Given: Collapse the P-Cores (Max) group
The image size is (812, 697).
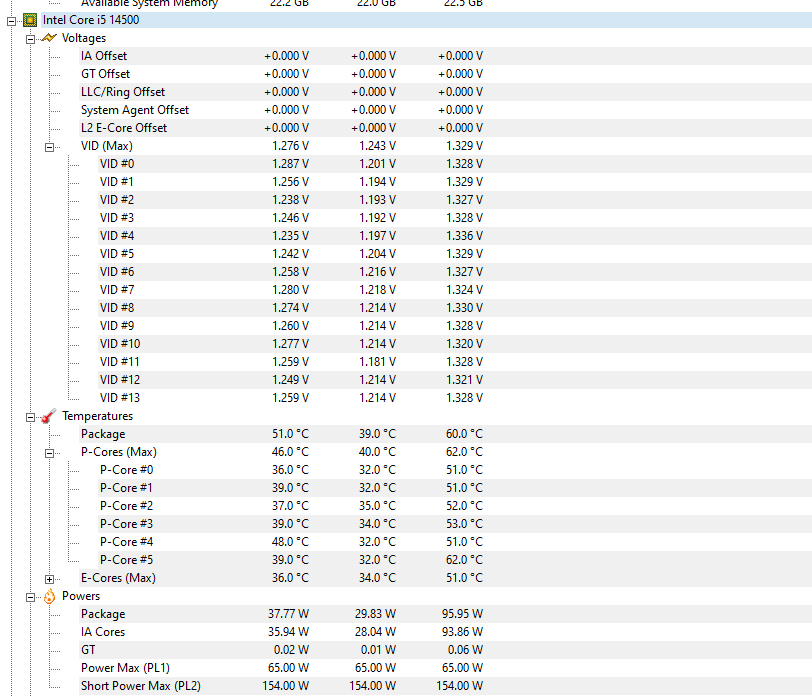Looking at the screenshot, I should [x=49, y=453].
